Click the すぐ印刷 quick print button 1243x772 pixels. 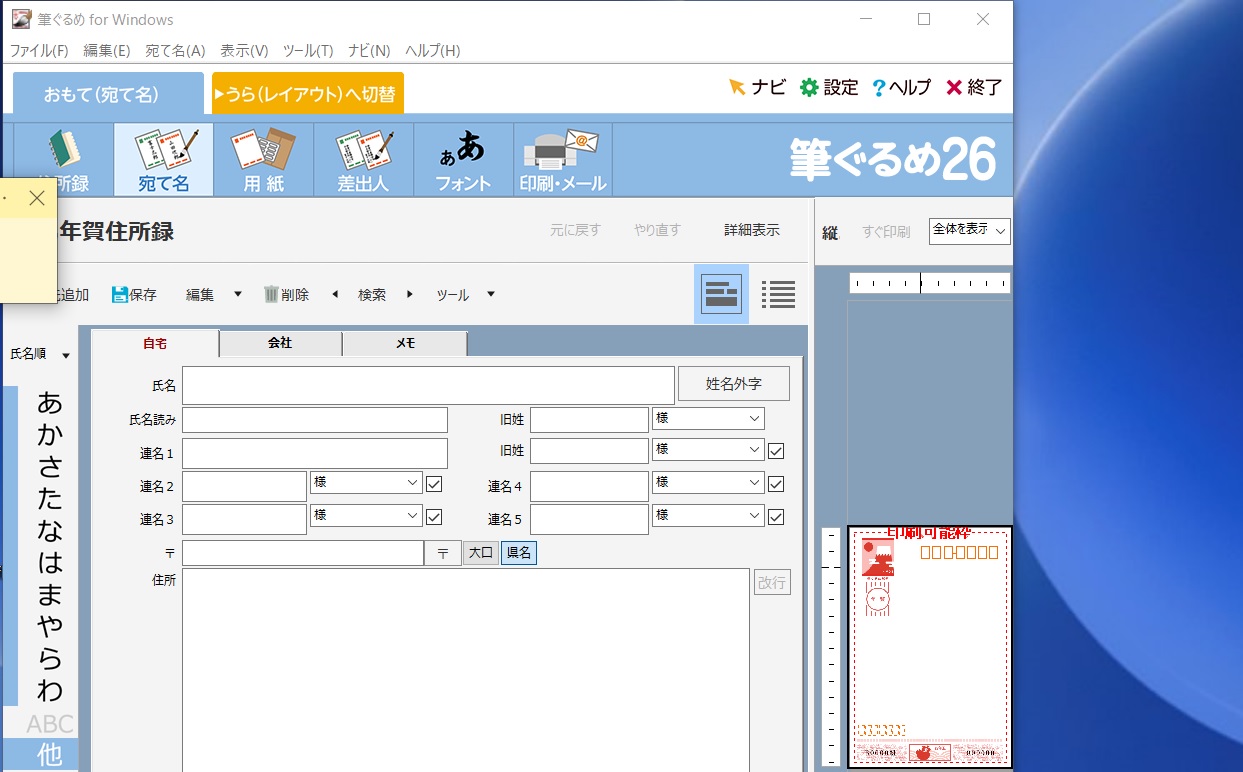(x=886, y=232)
